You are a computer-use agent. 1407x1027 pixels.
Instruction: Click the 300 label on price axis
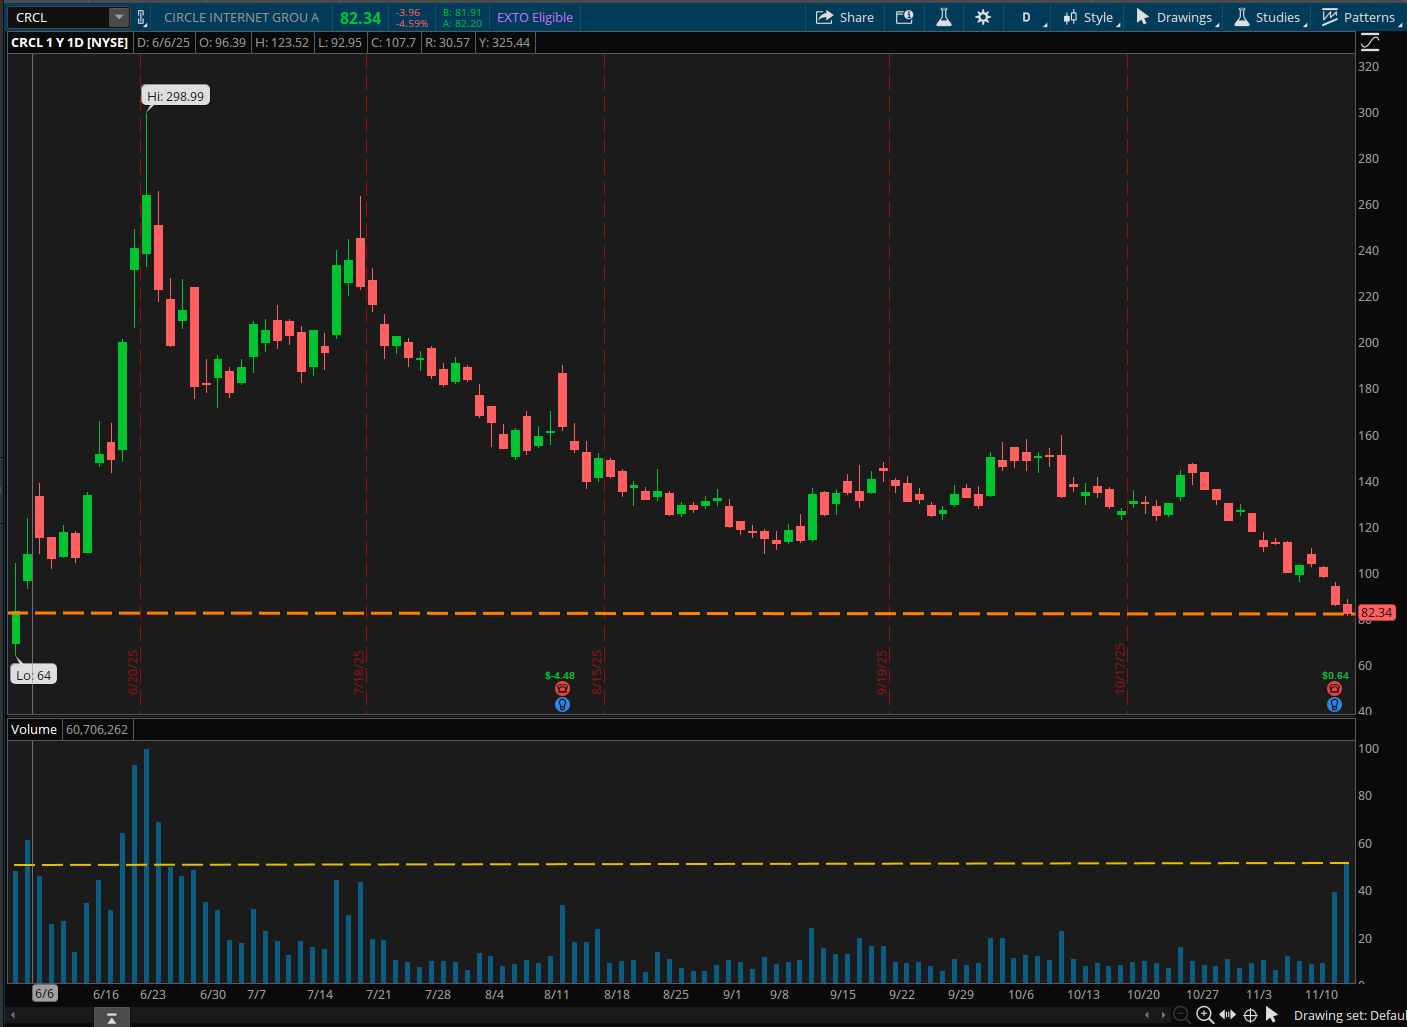(x=1368, y=112)
